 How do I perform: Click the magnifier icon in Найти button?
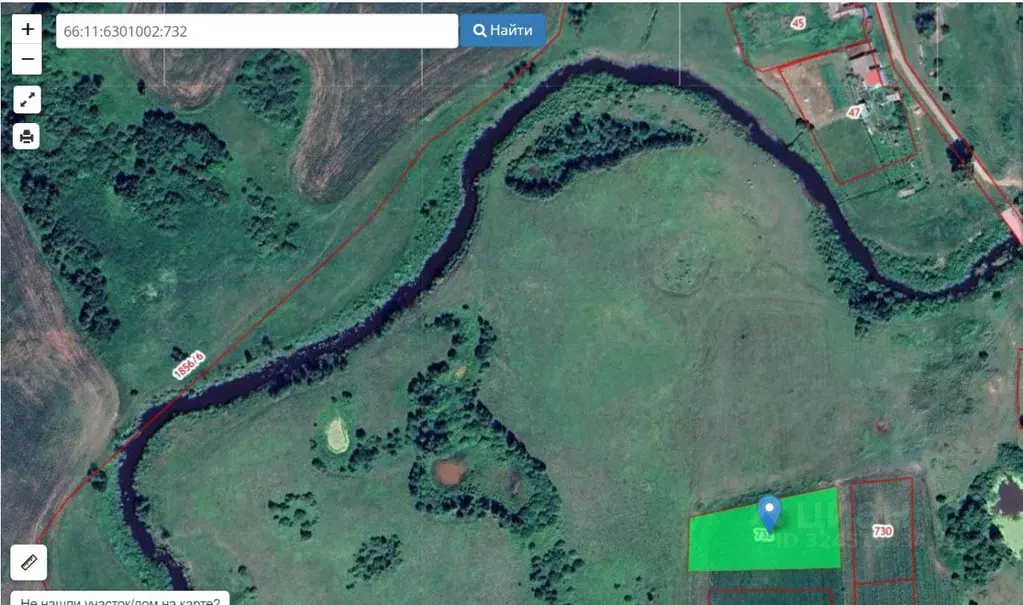[x=480, y=31]
